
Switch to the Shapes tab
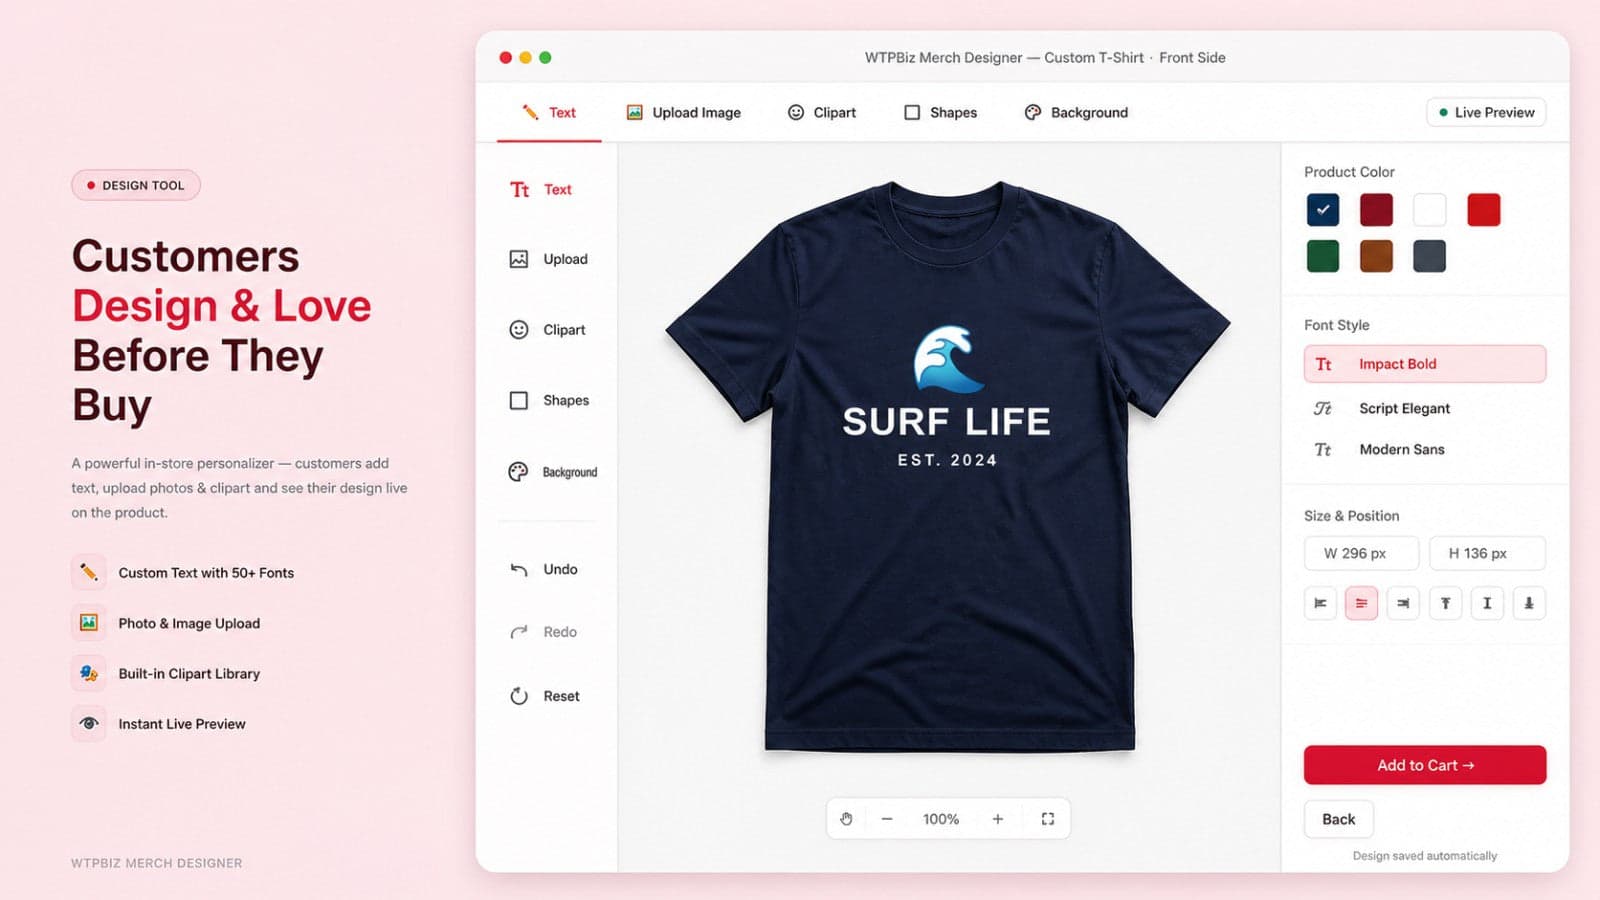pyautogui.click(x=941, y=113)
